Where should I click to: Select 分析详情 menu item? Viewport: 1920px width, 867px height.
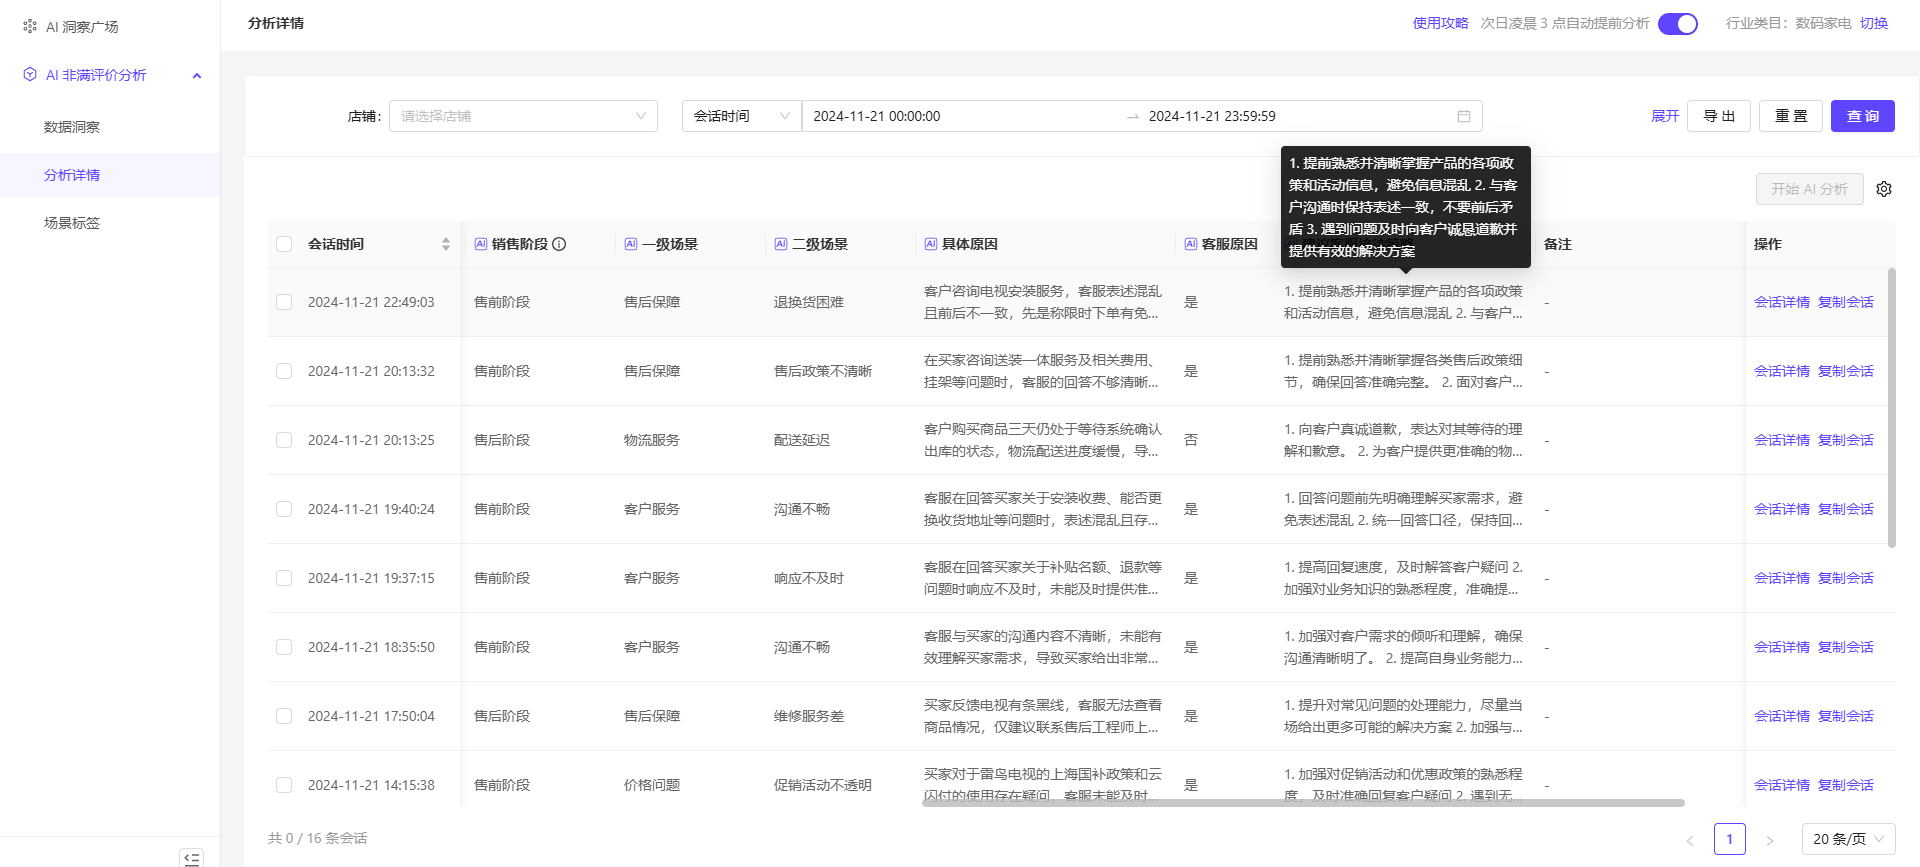click(72, 175)
